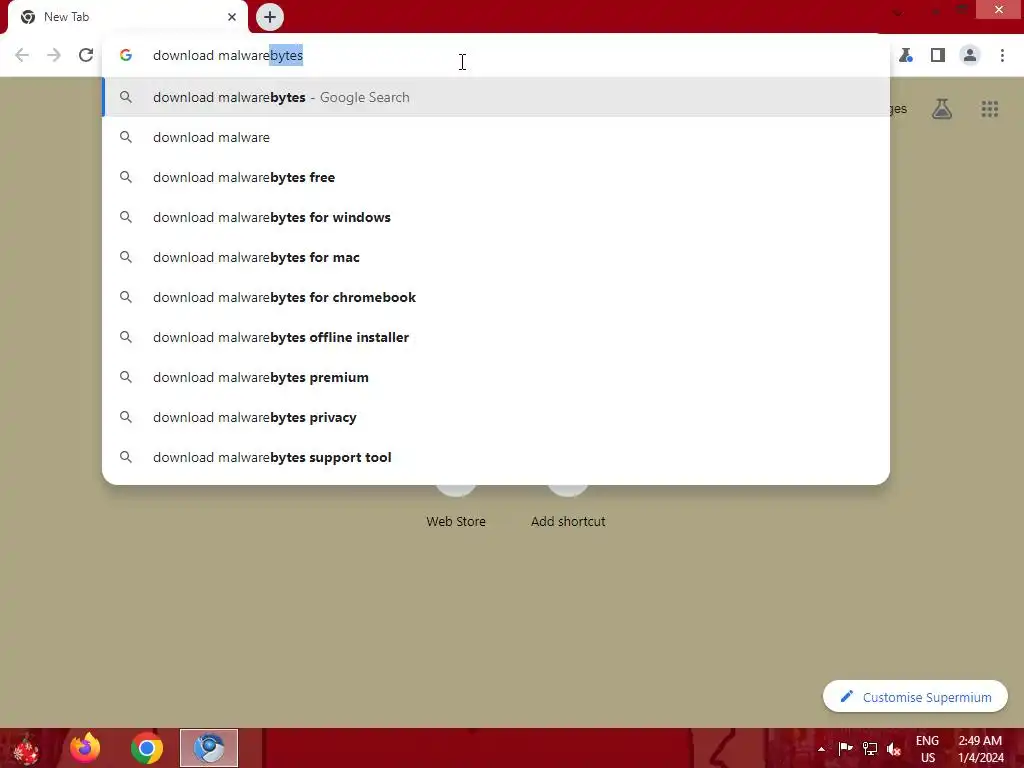This screenshot has height=768, width=1024.
Task: Pick suggestion download malwarebytes for windows
Action: coord(496,217)
